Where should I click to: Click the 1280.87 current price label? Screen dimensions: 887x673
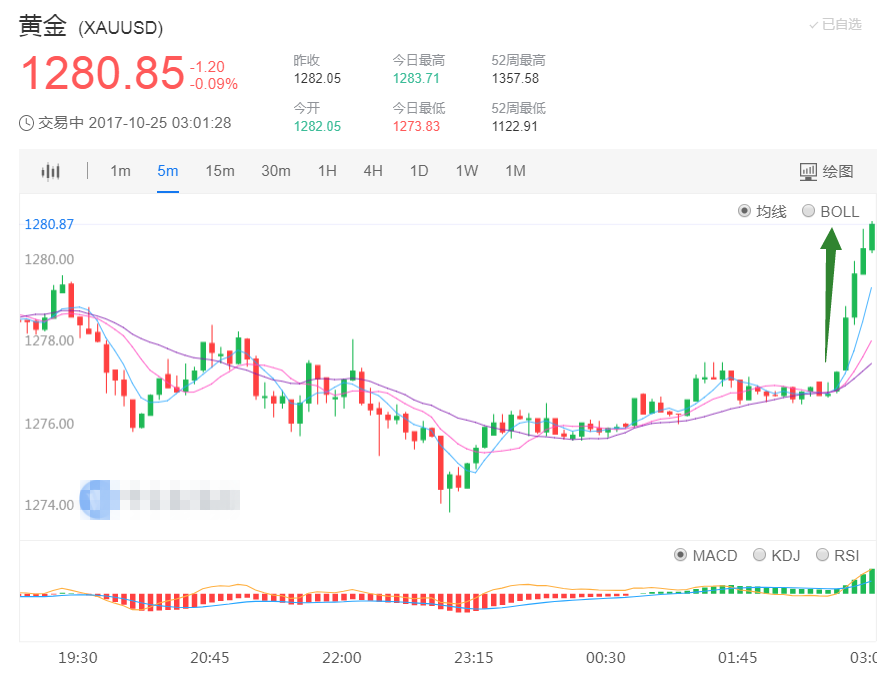pos(49,224)
